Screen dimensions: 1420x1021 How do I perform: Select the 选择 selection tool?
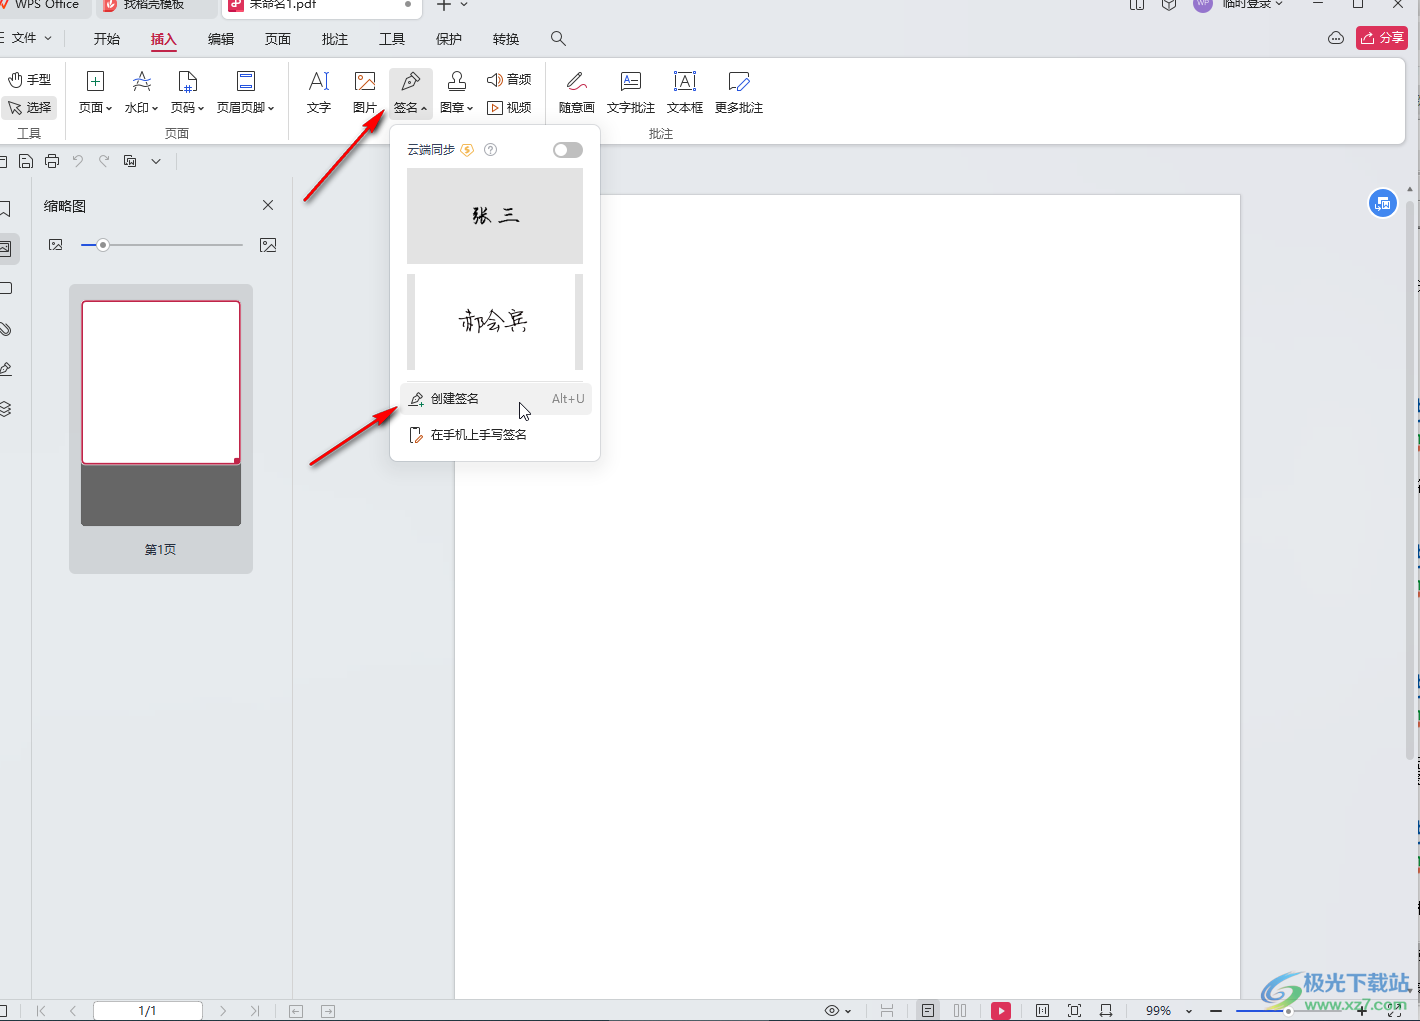pos(30,107)
